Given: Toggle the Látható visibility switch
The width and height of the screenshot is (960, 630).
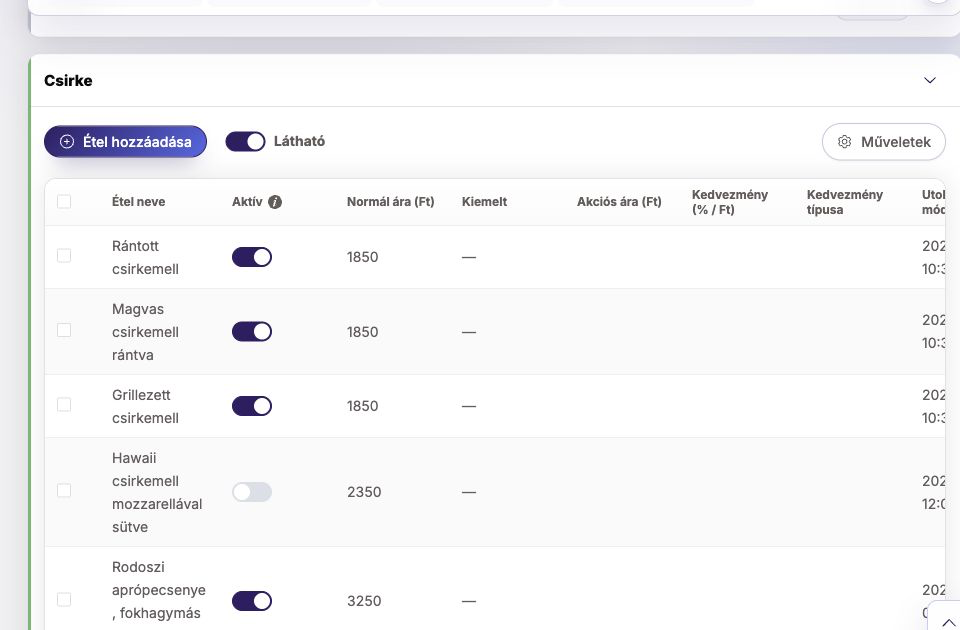Looking at the screenshot, I should coord(246,141).
